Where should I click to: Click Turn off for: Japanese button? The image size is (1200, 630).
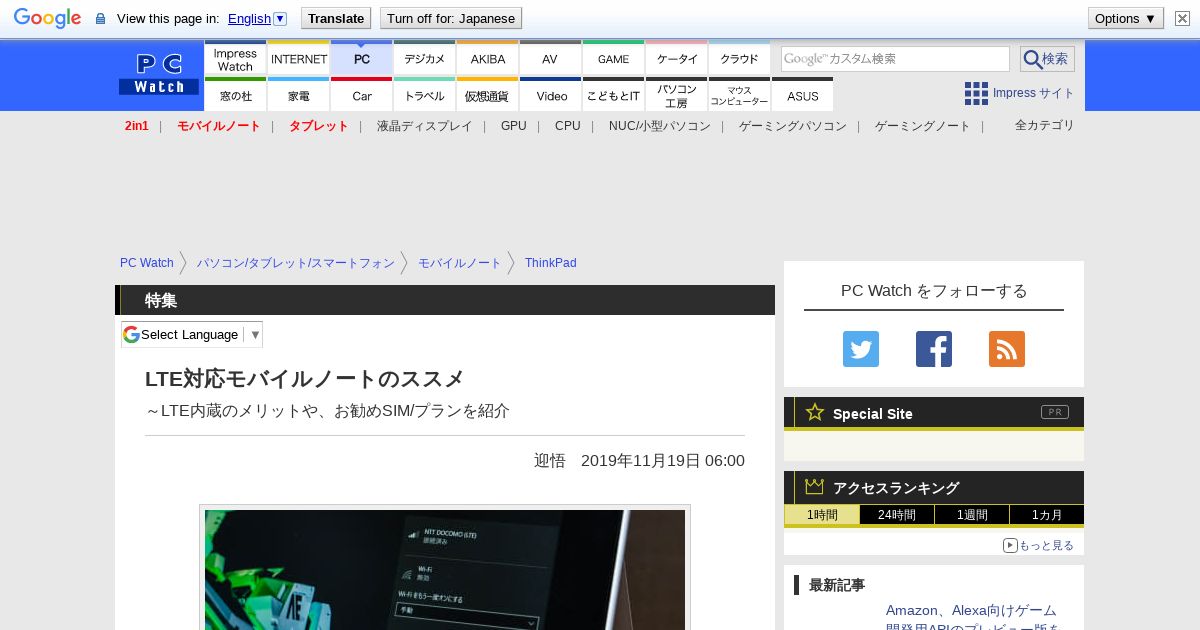[x=451, y=18]
